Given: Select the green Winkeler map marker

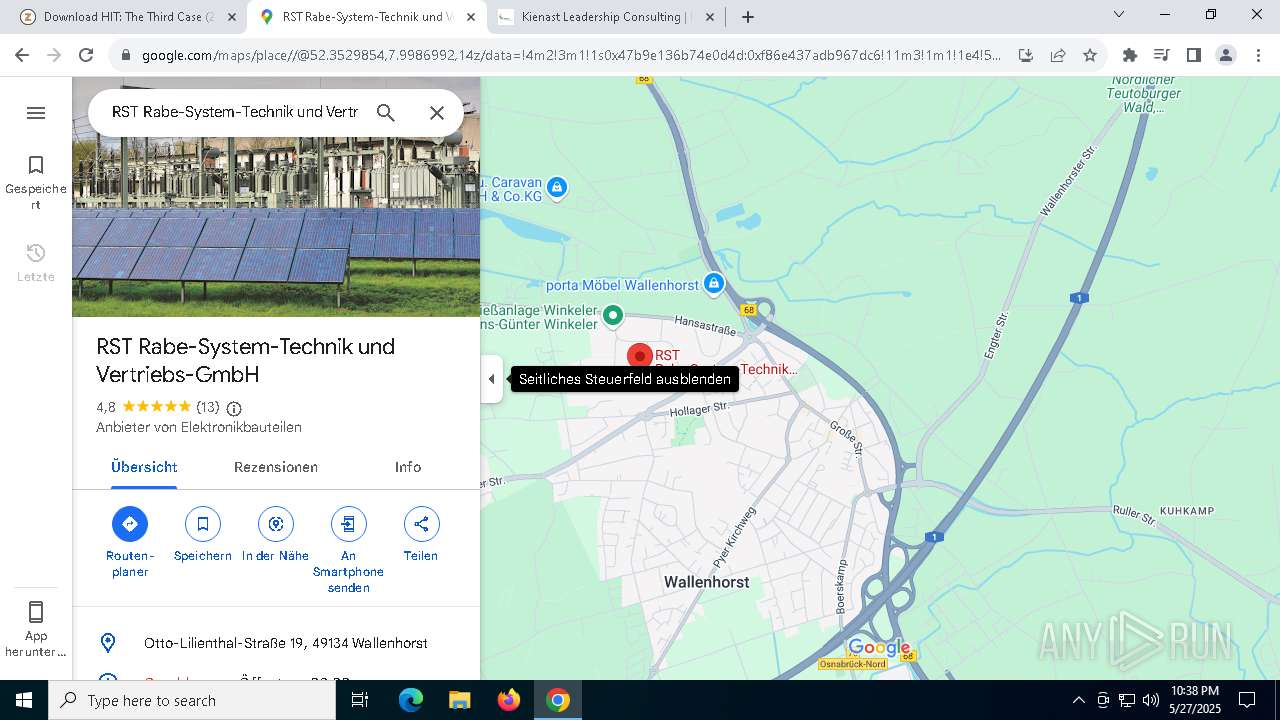Looking at the screenshot, I should [x=613, y=316].
